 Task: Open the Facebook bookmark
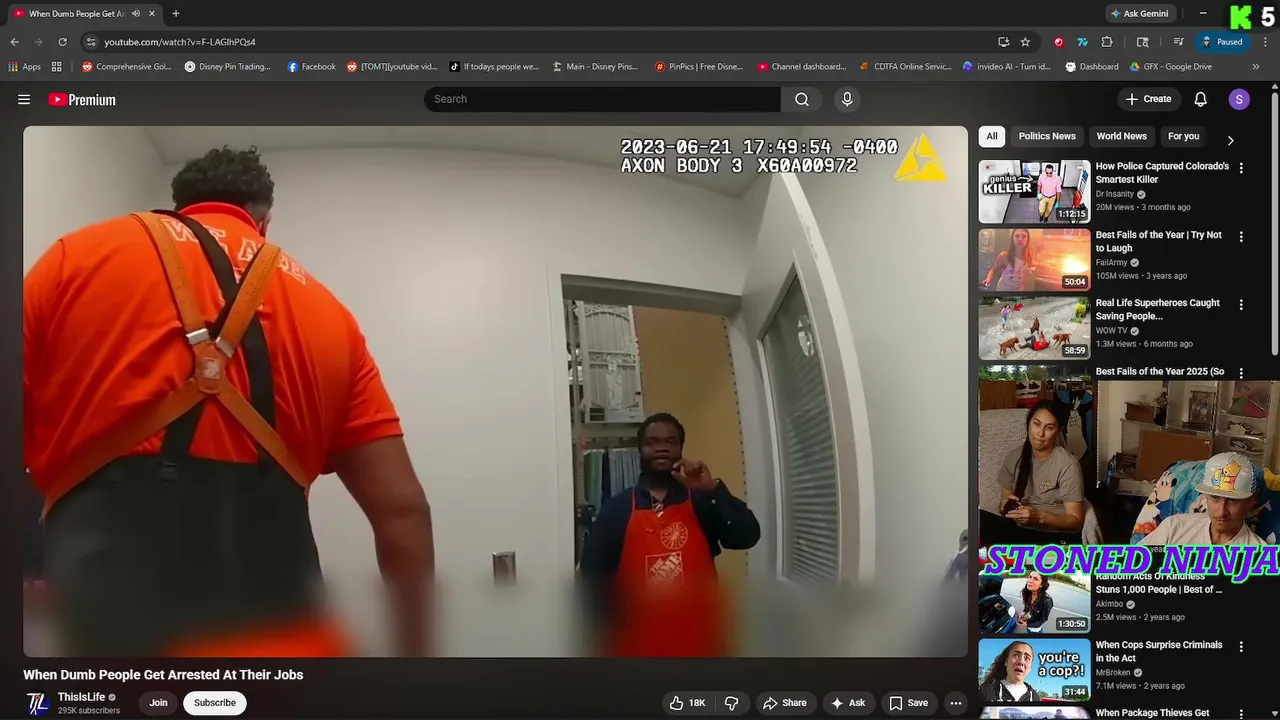click(x=311, y=67)
